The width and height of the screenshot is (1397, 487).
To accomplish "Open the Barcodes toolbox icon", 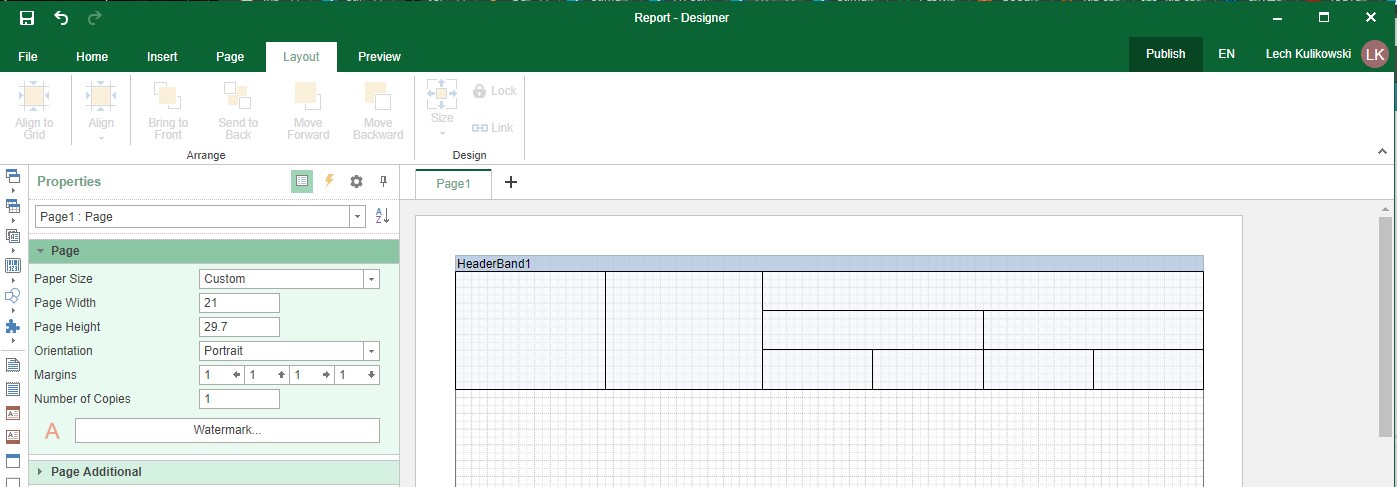I will 13,266.
